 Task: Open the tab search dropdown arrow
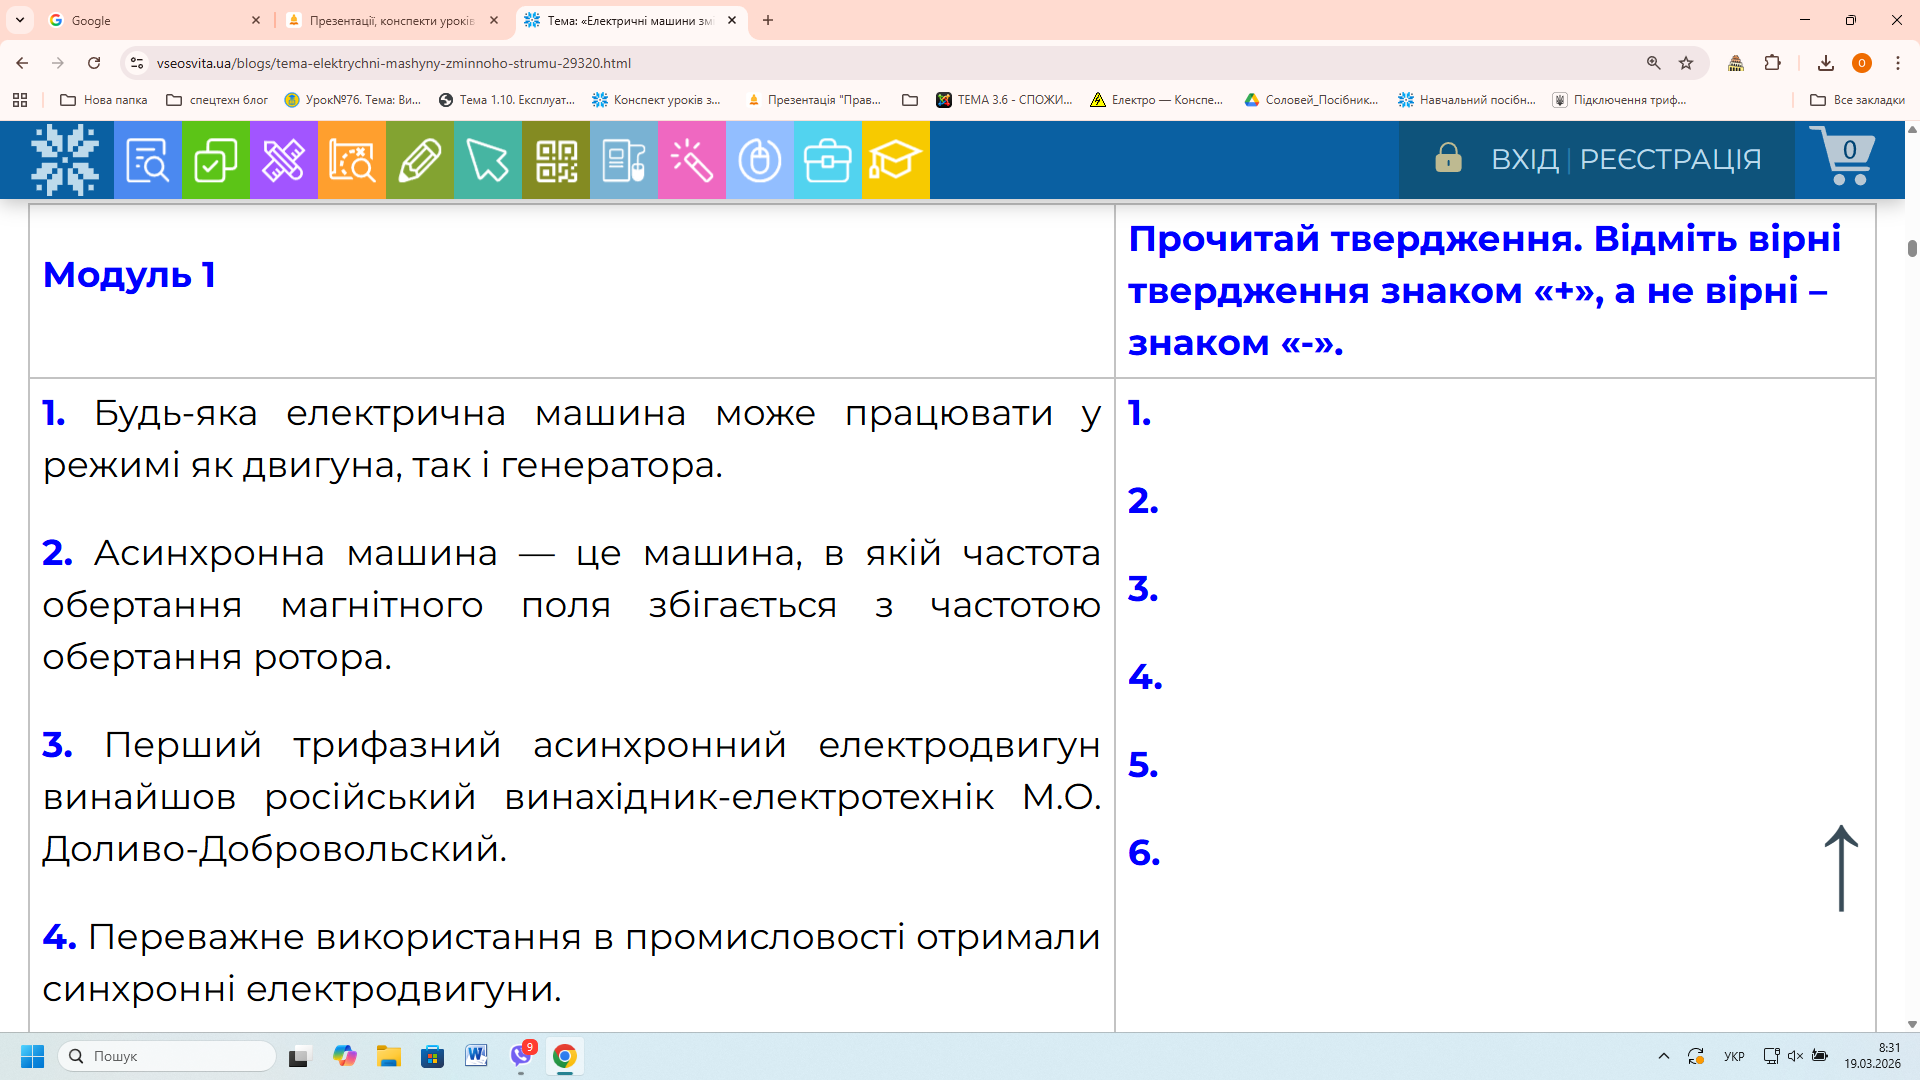(20, 20)
